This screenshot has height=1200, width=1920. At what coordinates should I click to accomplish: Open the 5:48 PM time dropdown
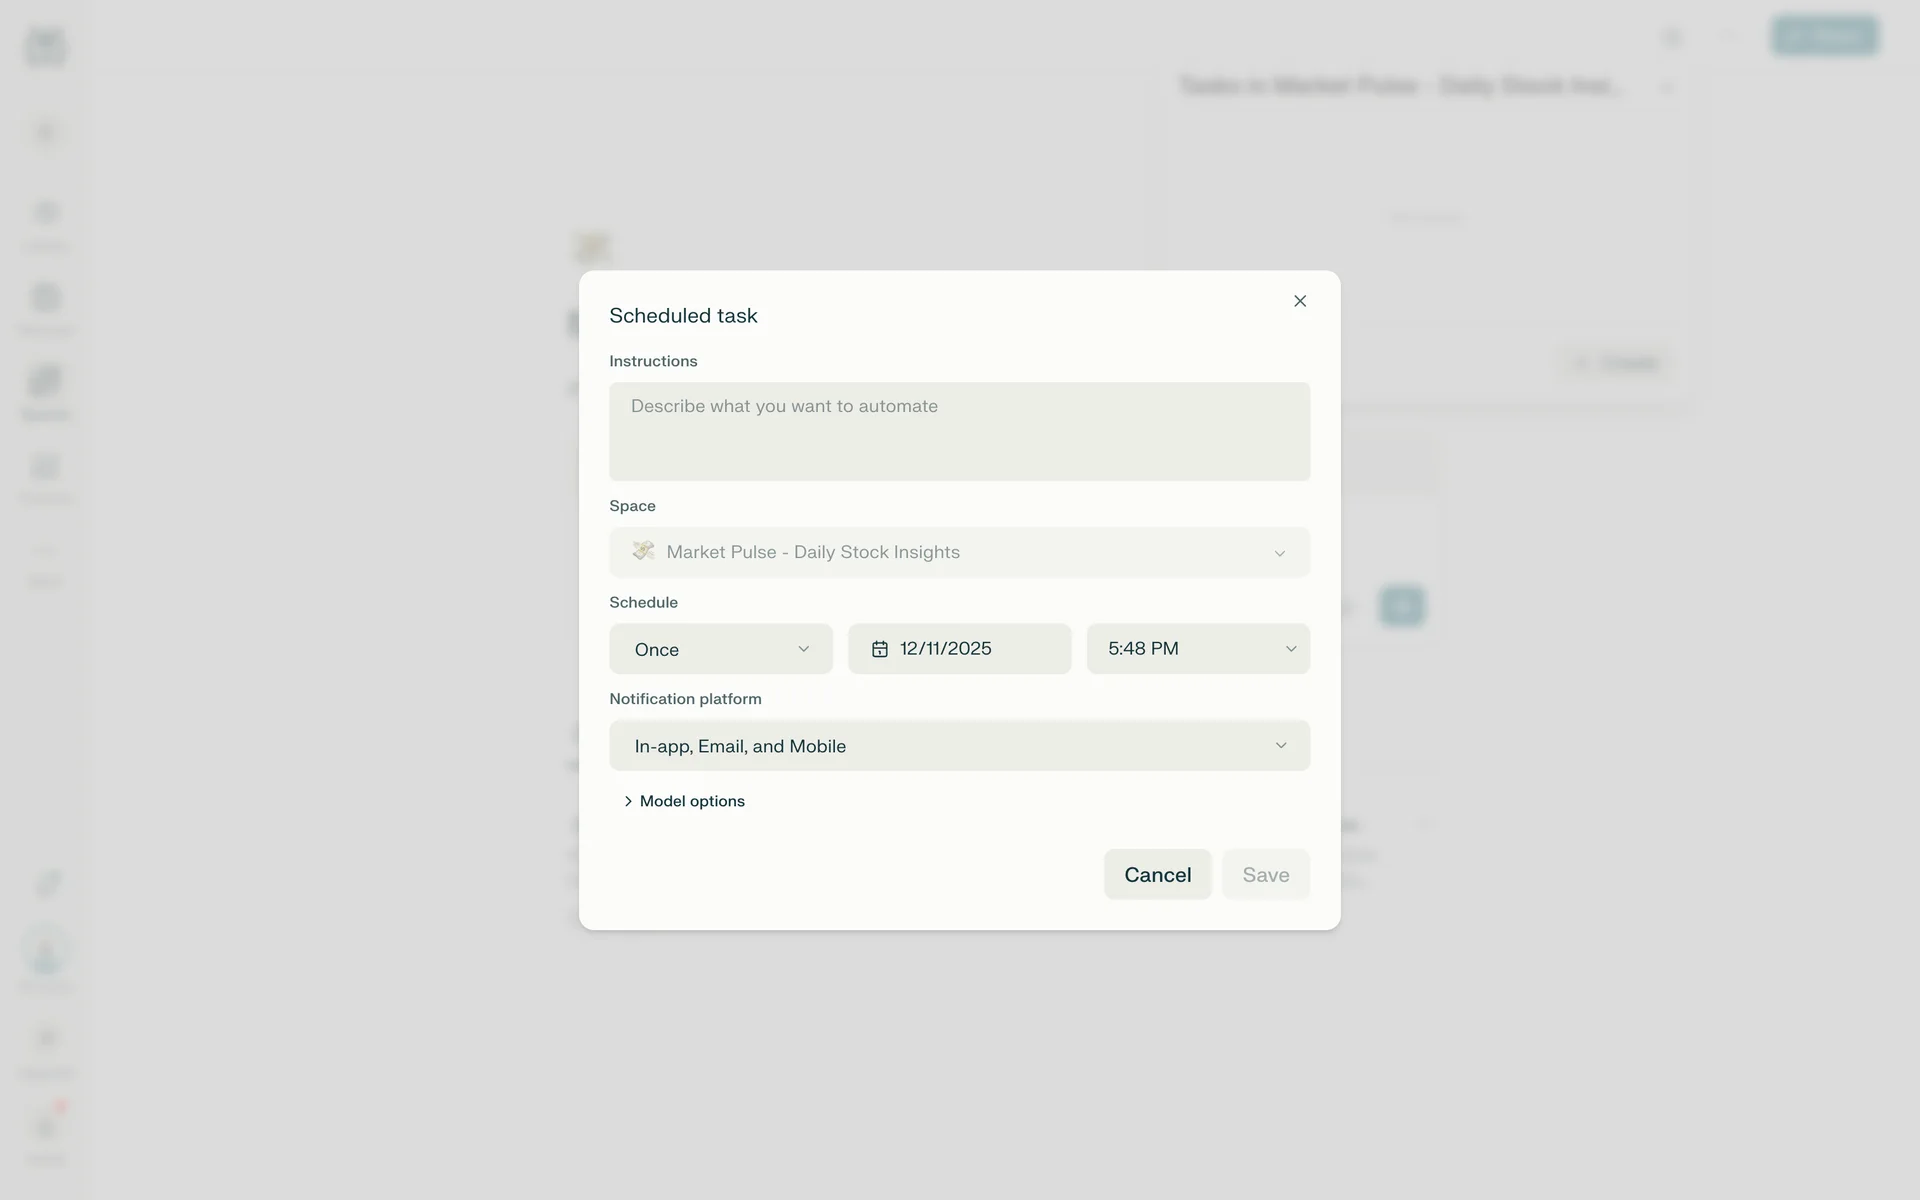coord(1197,649)
